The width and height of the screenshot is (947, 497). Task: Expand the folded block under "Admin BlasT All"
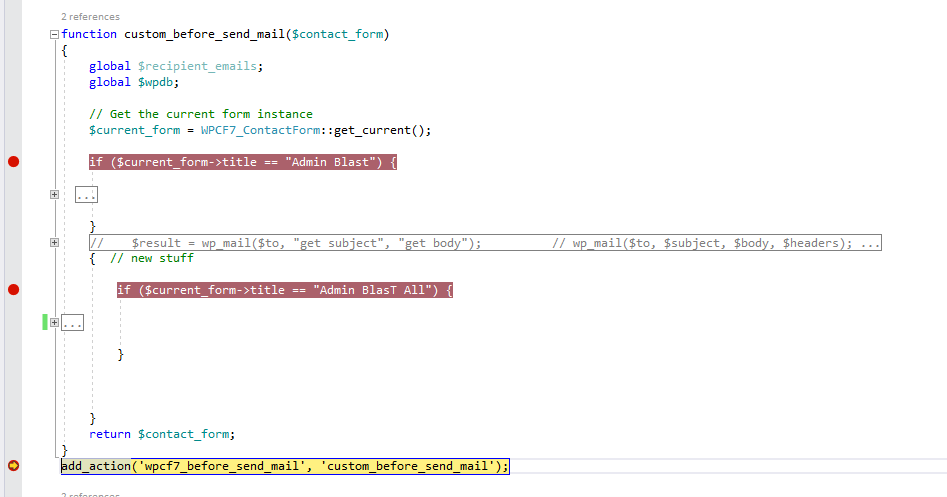point(54,322)
